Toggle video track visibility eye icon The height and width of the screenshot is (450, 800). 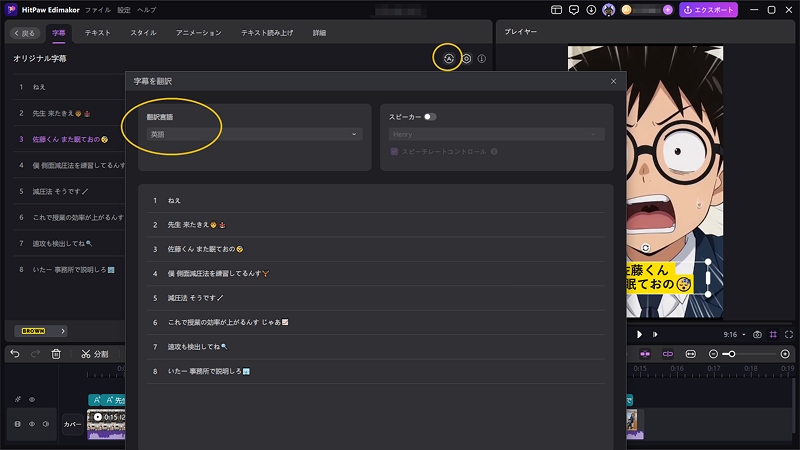pos(32,424)
